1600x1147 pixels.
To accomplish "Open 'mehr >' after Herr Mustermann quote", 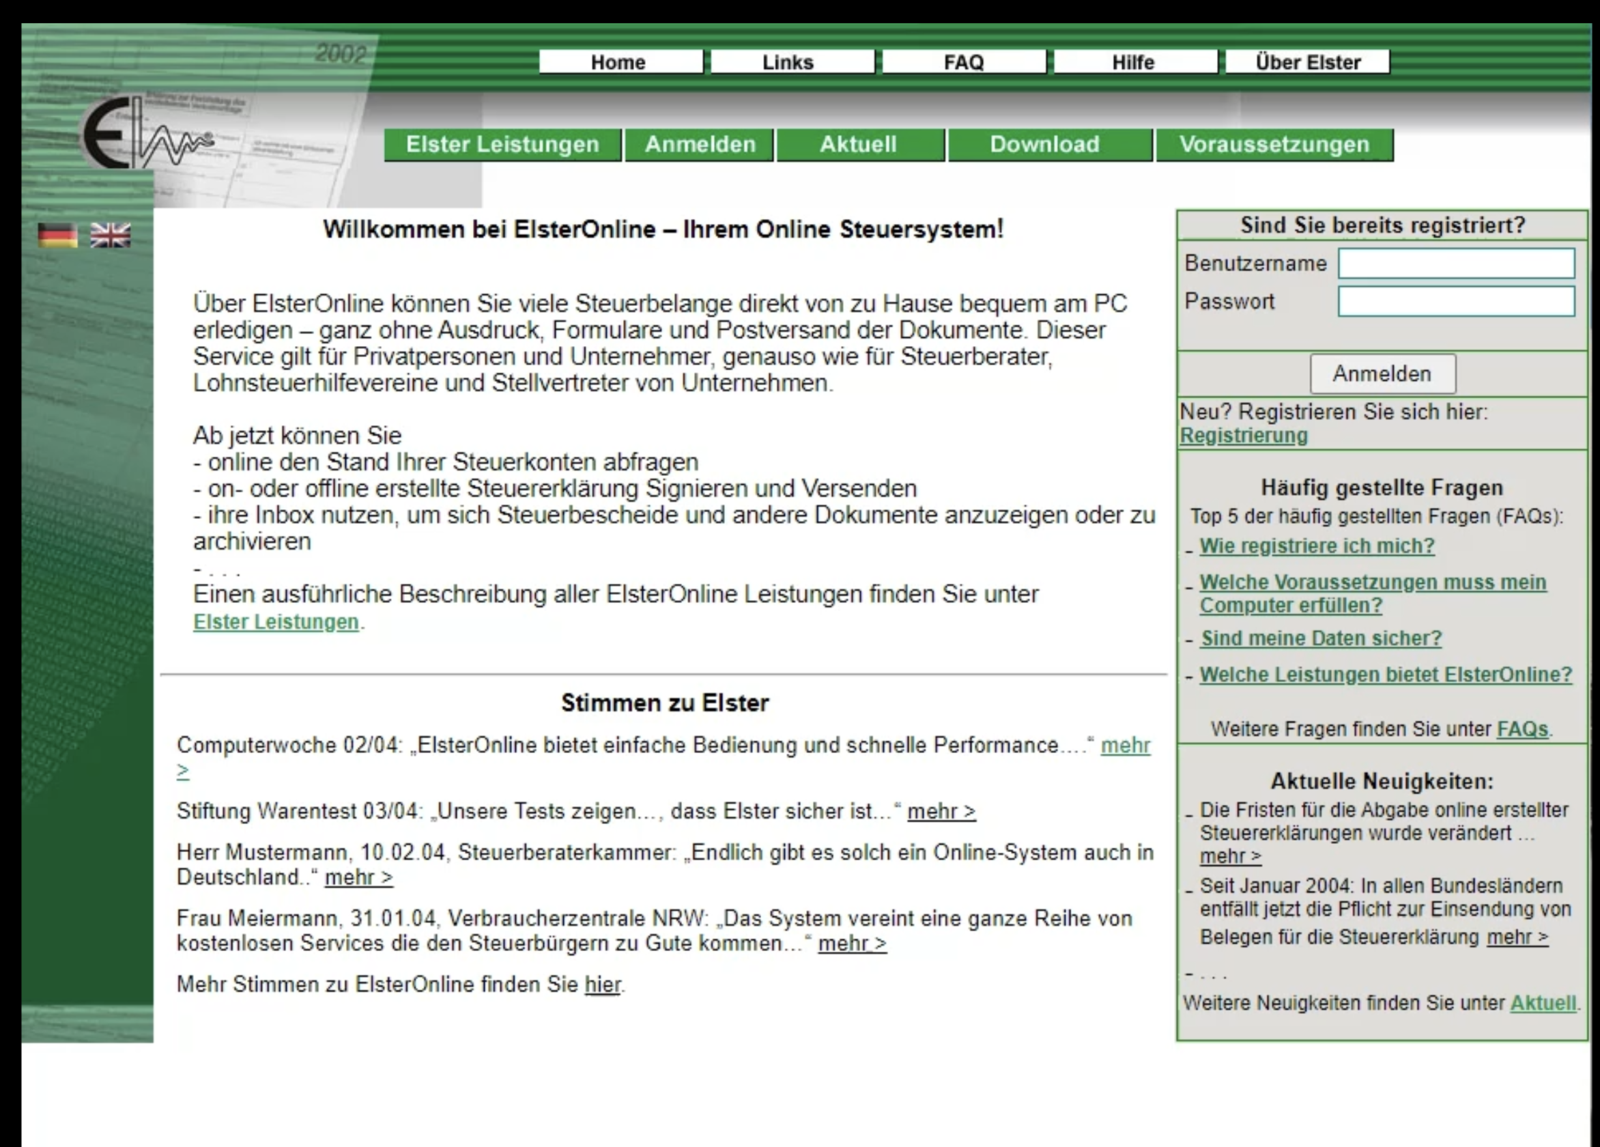I will [x=358, y=878].
